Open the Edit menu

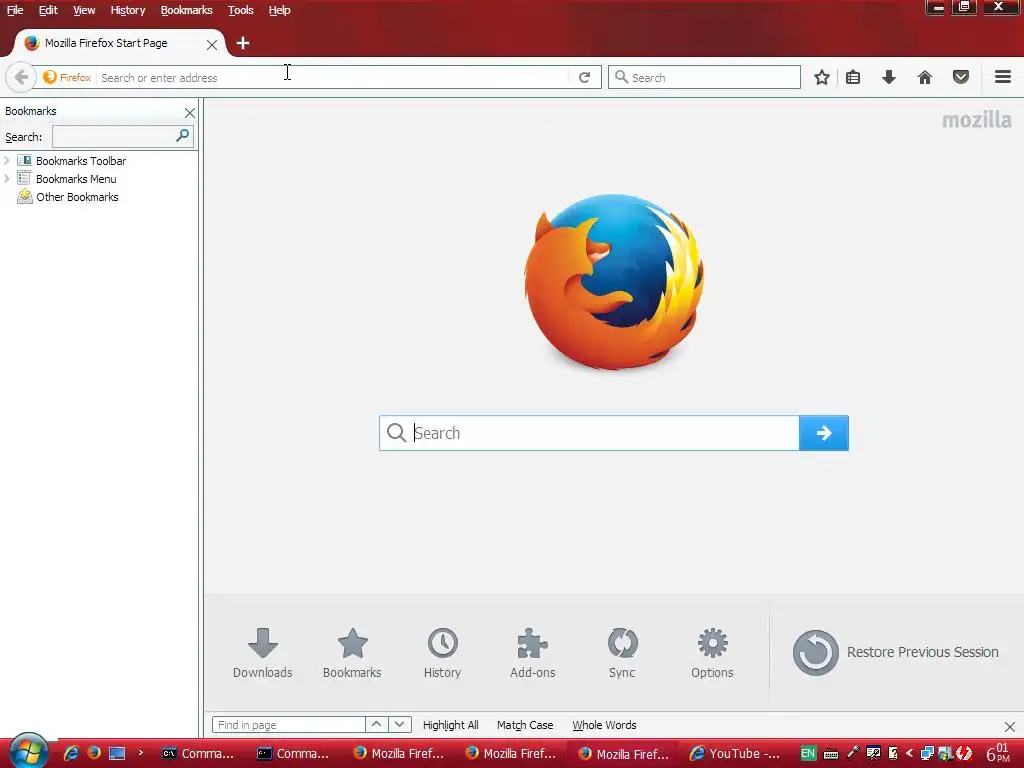point(48,10)
